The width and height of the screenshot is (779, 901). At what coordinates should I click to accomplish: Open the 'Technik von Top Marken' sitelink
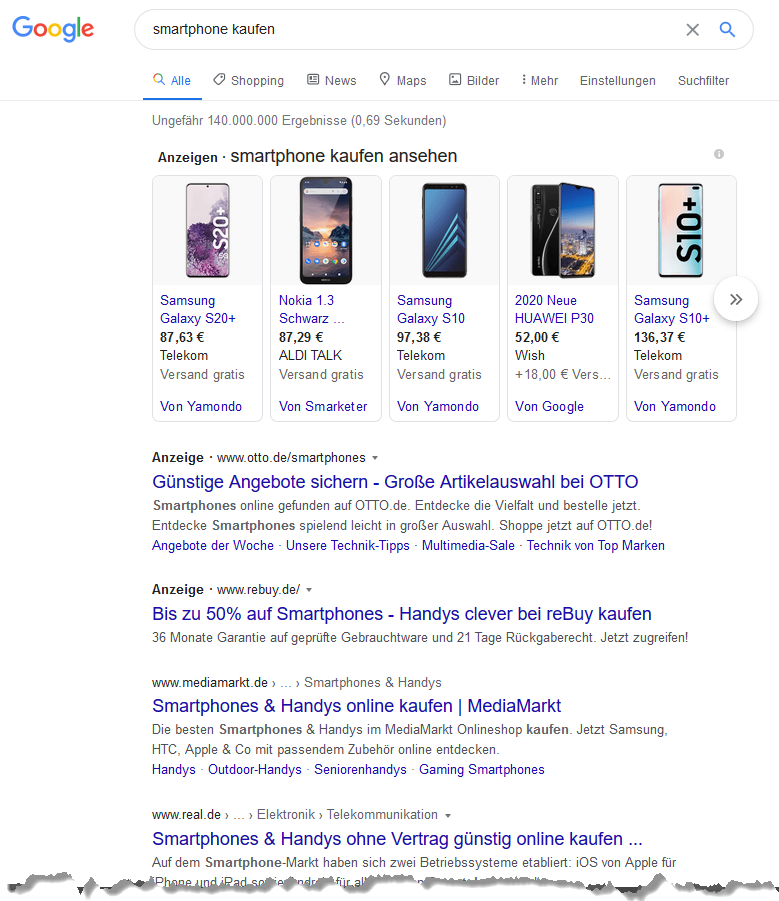coord(596,545)
